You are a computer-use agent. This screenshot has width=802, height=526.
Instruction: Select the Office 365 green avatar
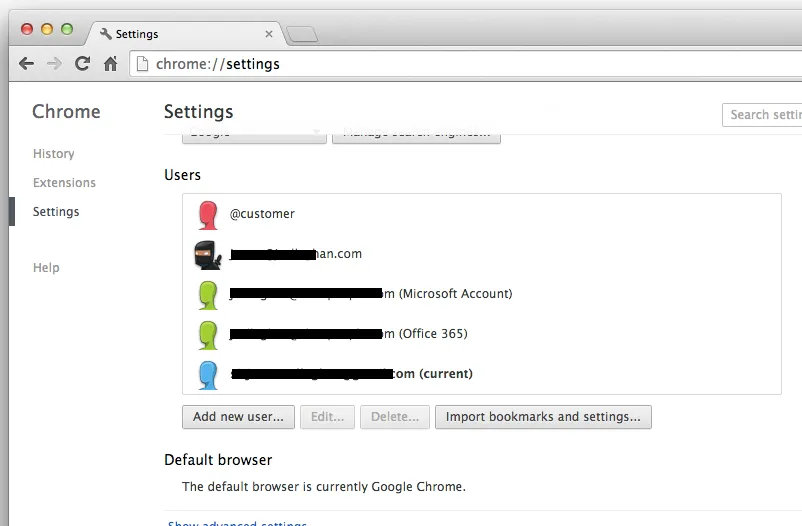(x=208, y=335)
